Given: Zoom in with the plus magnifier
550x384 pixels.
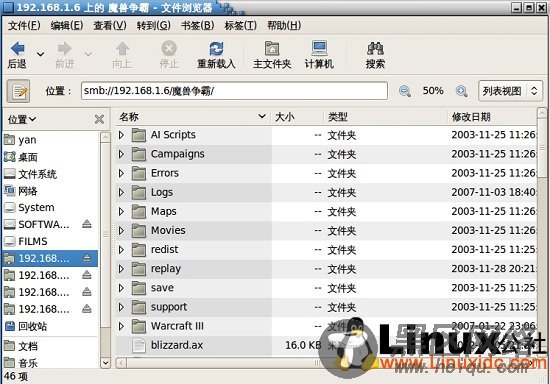Looking at the screenshot, I should click(x=461, y=91).
